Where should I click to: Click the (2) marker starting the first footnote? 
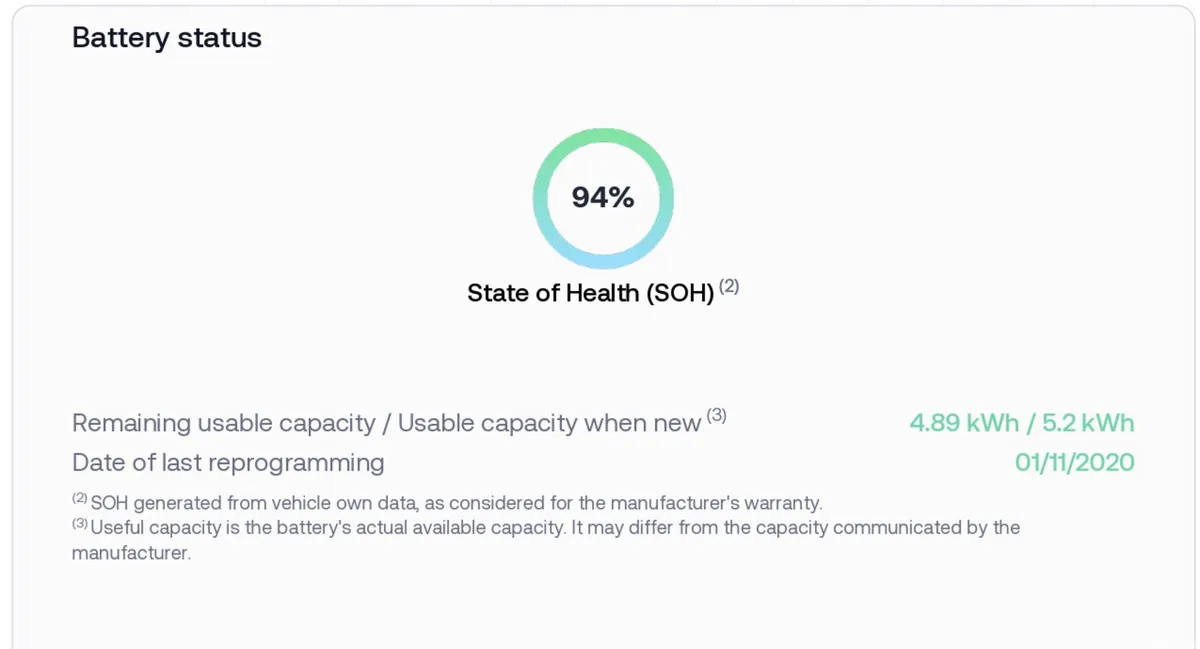click(80, 498)
